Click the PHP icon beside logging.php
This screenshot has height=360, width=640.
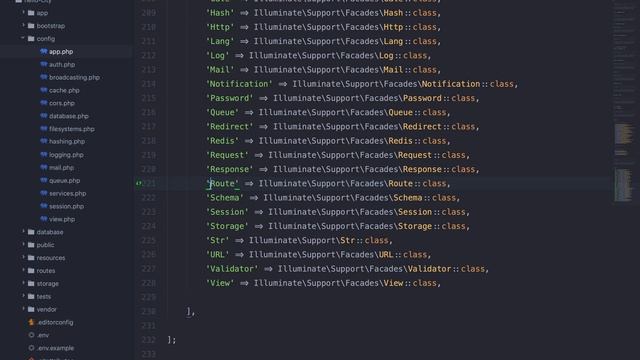44,155
